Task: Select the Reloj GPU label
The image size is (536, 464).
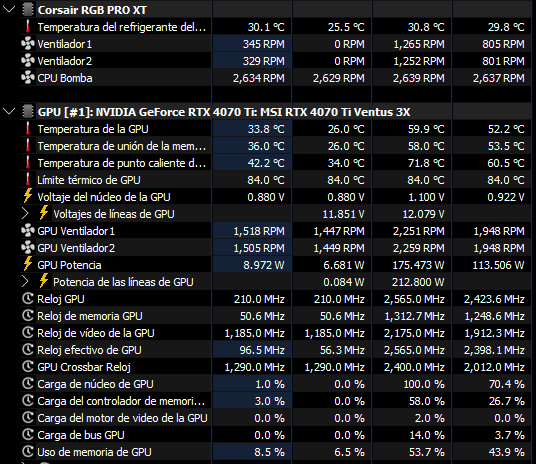Action: point(61,299)
